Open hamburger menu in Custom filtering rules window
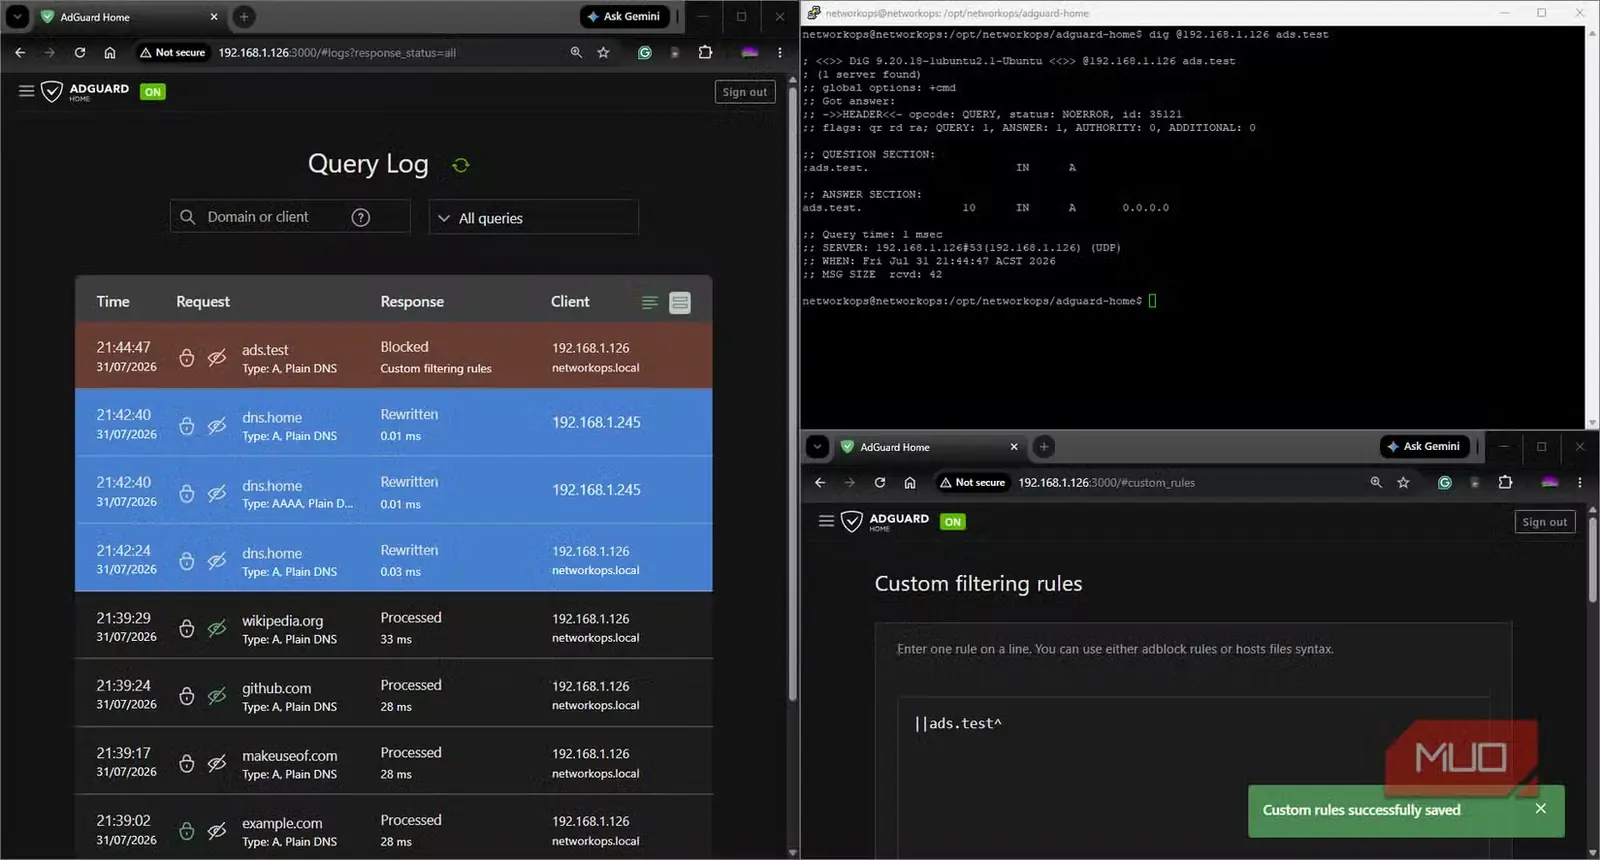Screen dimensions: 1600x860 (x=826, y=521)
